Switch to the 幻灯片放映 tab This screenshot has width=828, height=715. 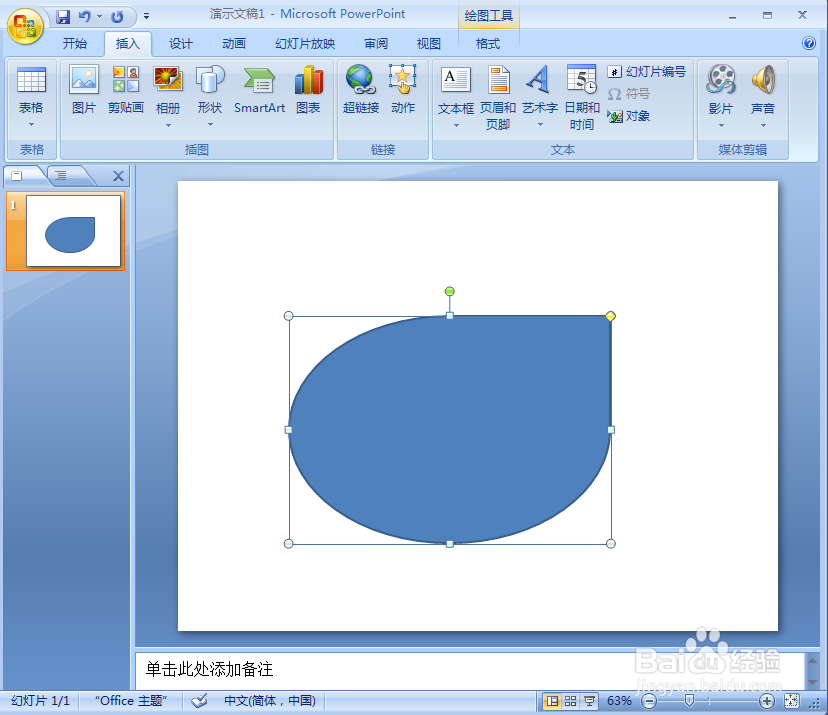(x=305, y=43)
